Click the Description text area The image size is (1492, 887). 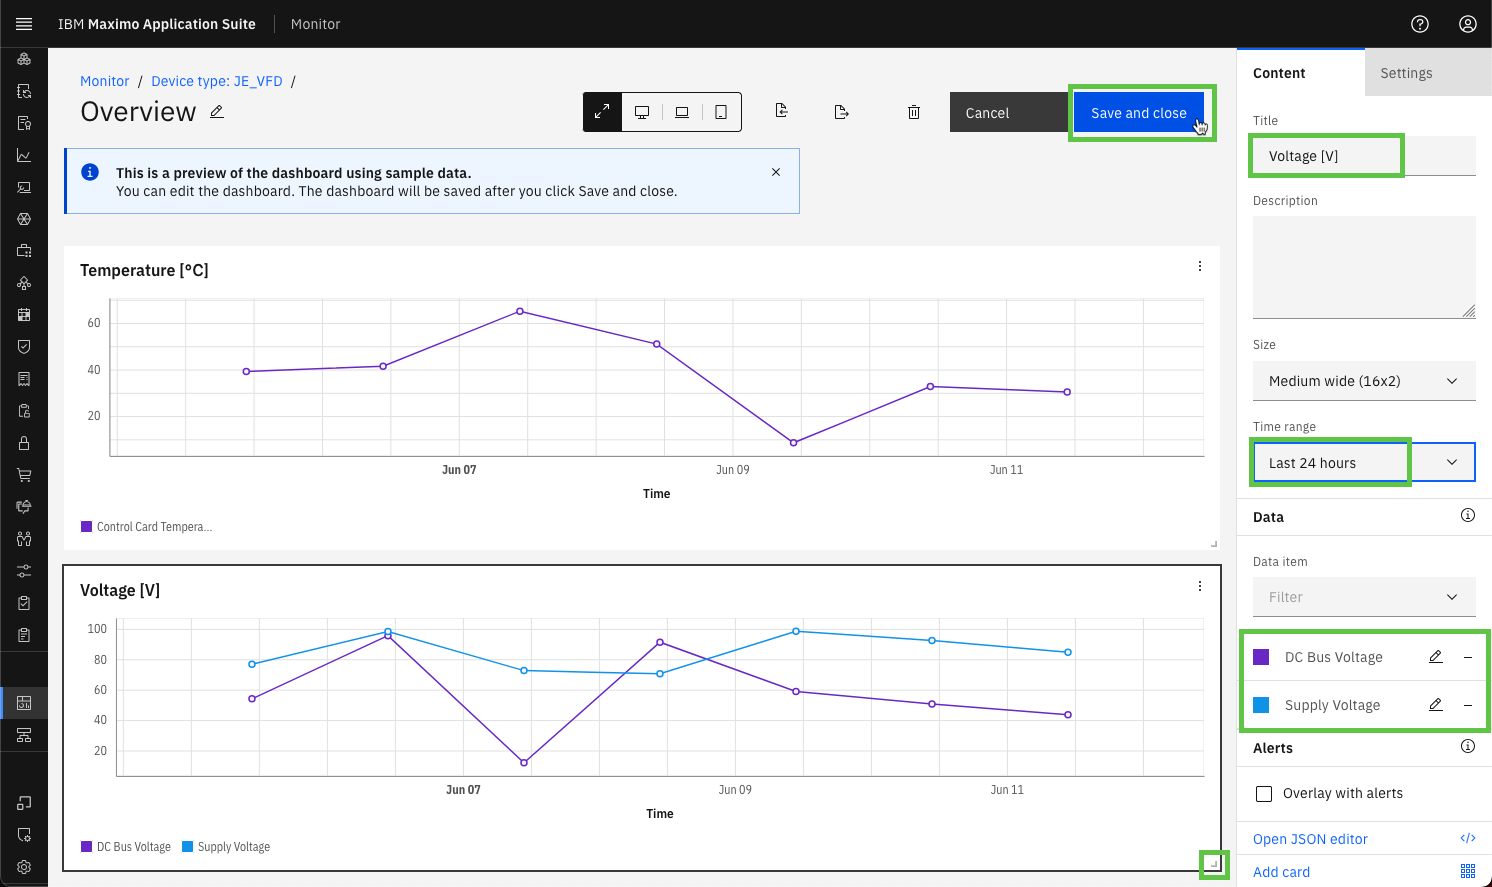tap(1364, 267)
